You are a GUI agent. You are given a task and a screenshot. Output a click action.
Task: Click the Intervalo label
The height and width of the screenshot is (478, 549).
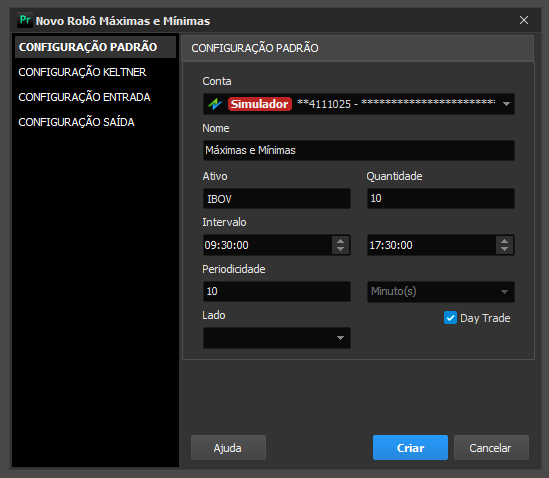coord(224,222)
